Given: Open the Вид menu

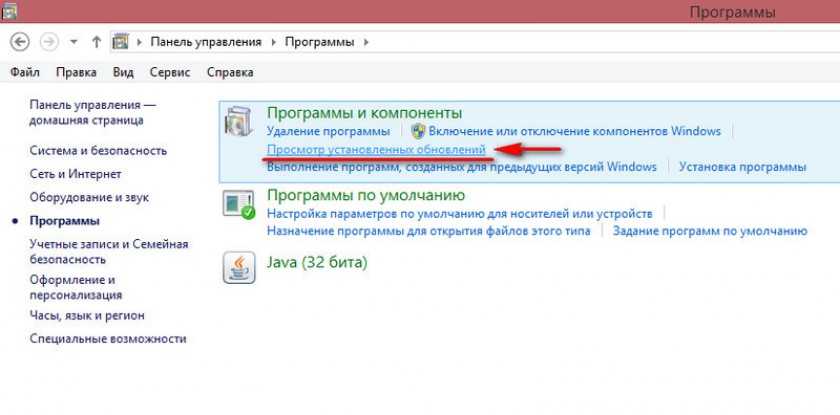Looking at the screenshot, I should 123,72.
